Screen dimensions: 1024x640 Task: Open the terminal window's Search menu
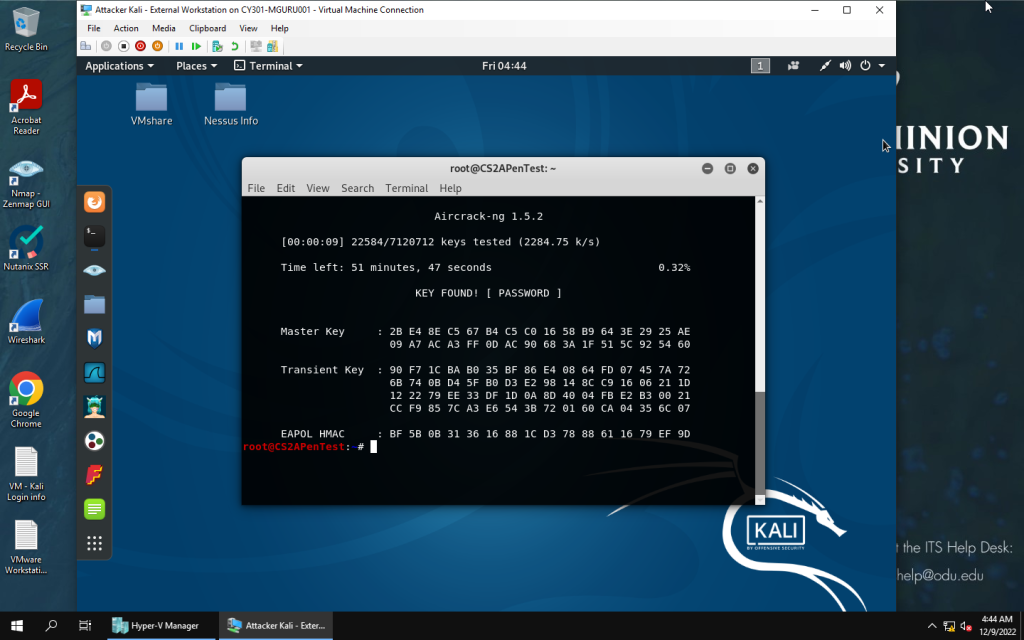pyautogui.click(x=358, y=188)
